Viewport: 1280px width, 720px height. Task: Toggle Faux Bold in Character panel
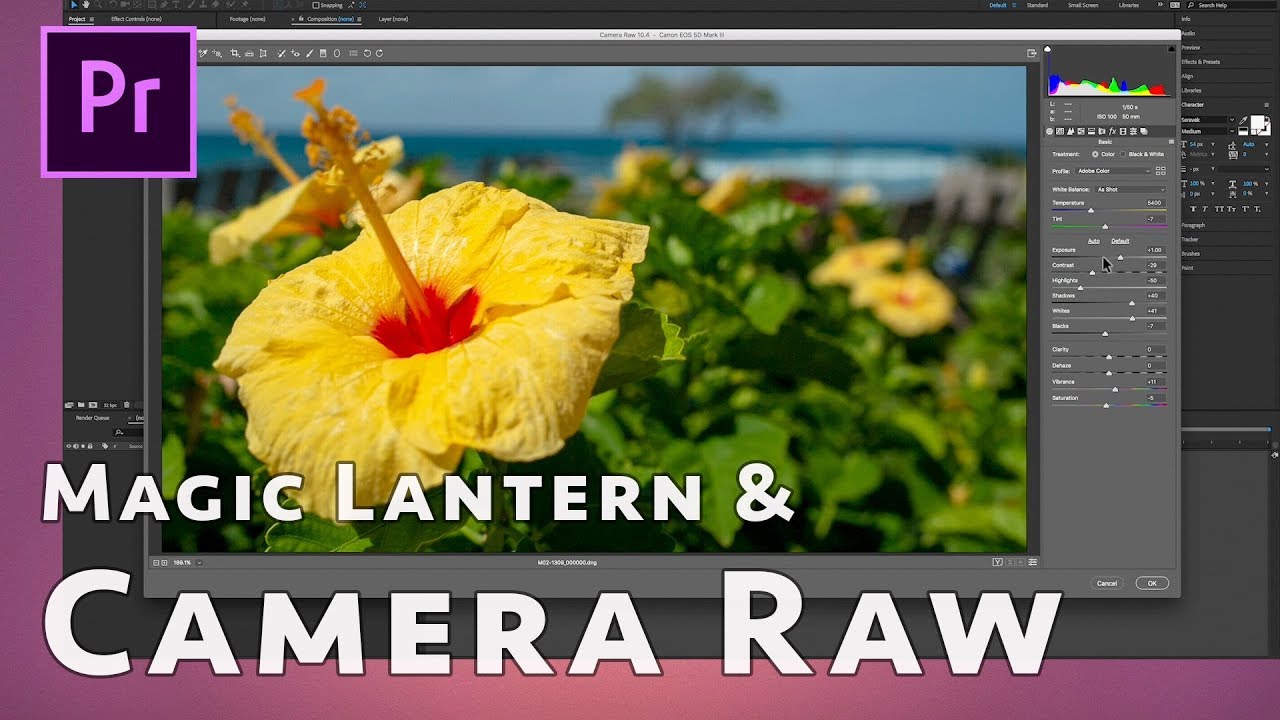click(1193, 209)
